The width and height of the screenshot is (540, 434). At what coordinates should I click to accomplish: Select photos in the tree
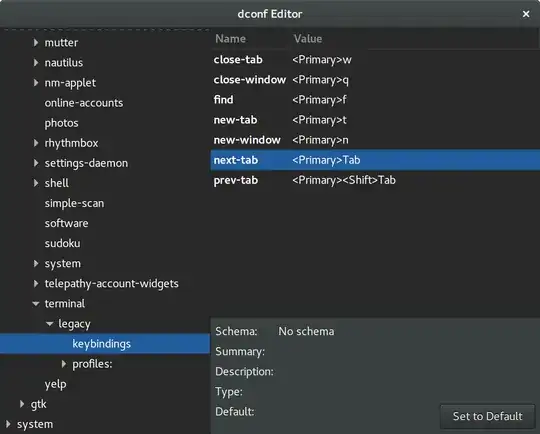(61, 123)
